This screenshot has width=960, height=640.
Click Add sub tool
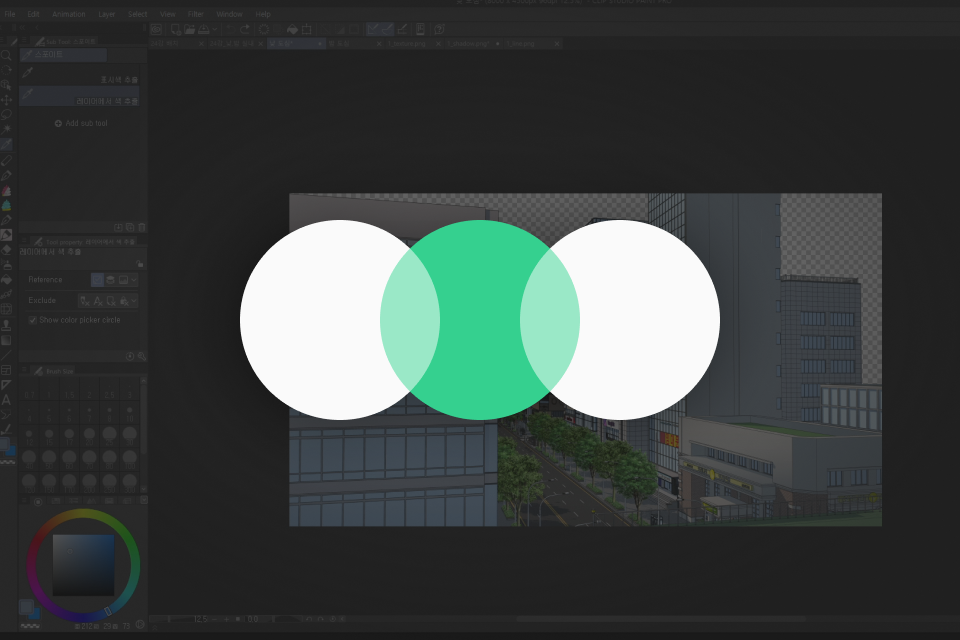(x=81, y=123)
